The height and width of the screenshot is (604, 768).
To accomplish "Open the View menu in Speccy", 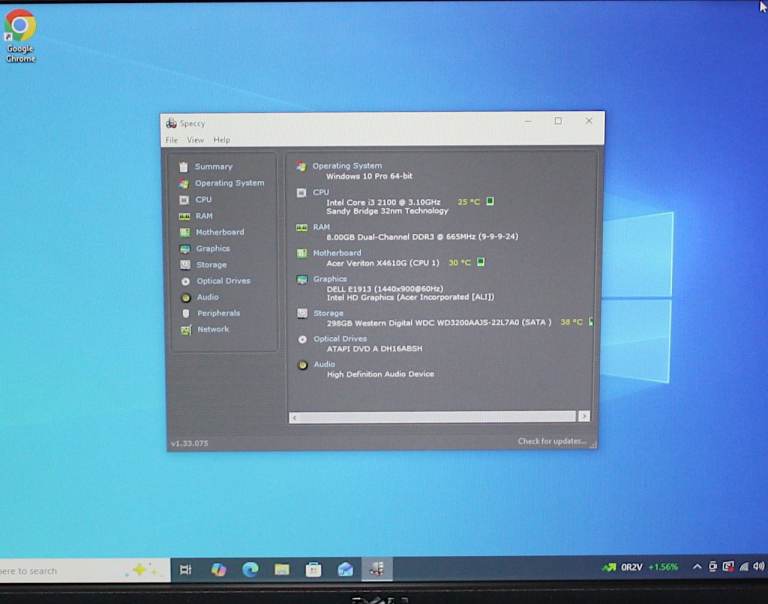I will click(x=195, y=140).
